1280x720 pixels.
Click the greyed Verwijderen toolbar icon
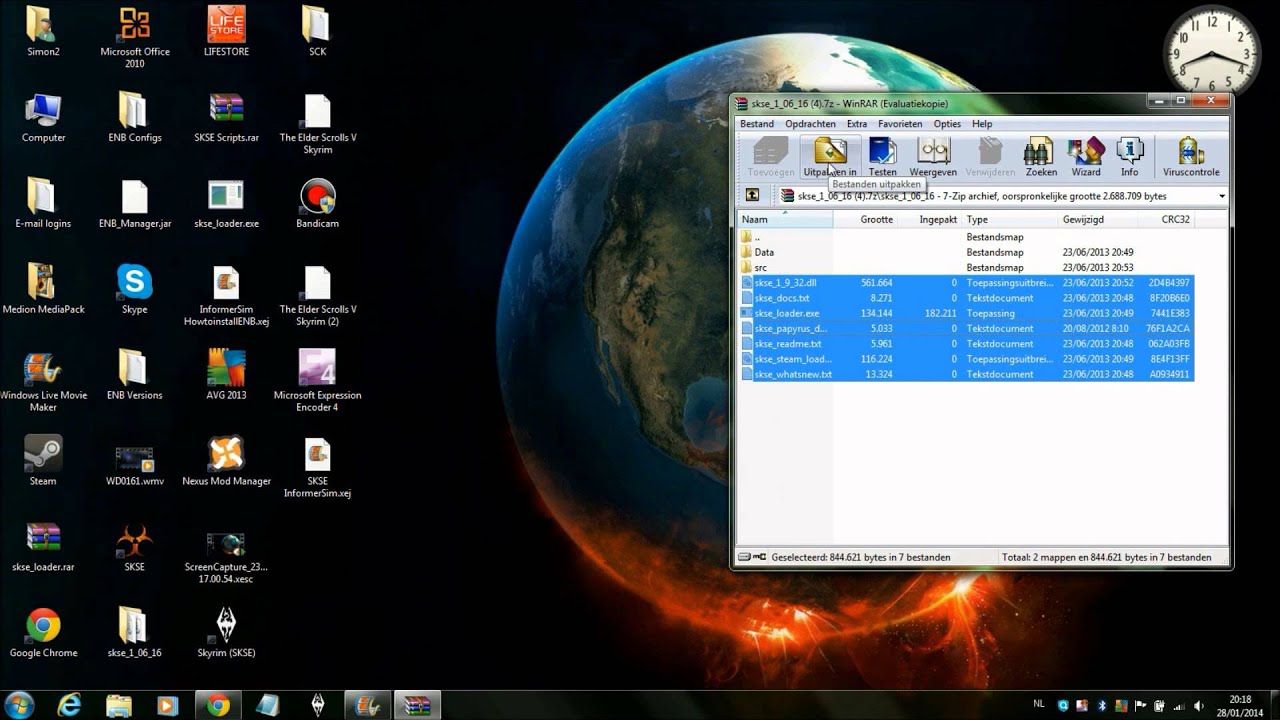click(x=990, y=157)
